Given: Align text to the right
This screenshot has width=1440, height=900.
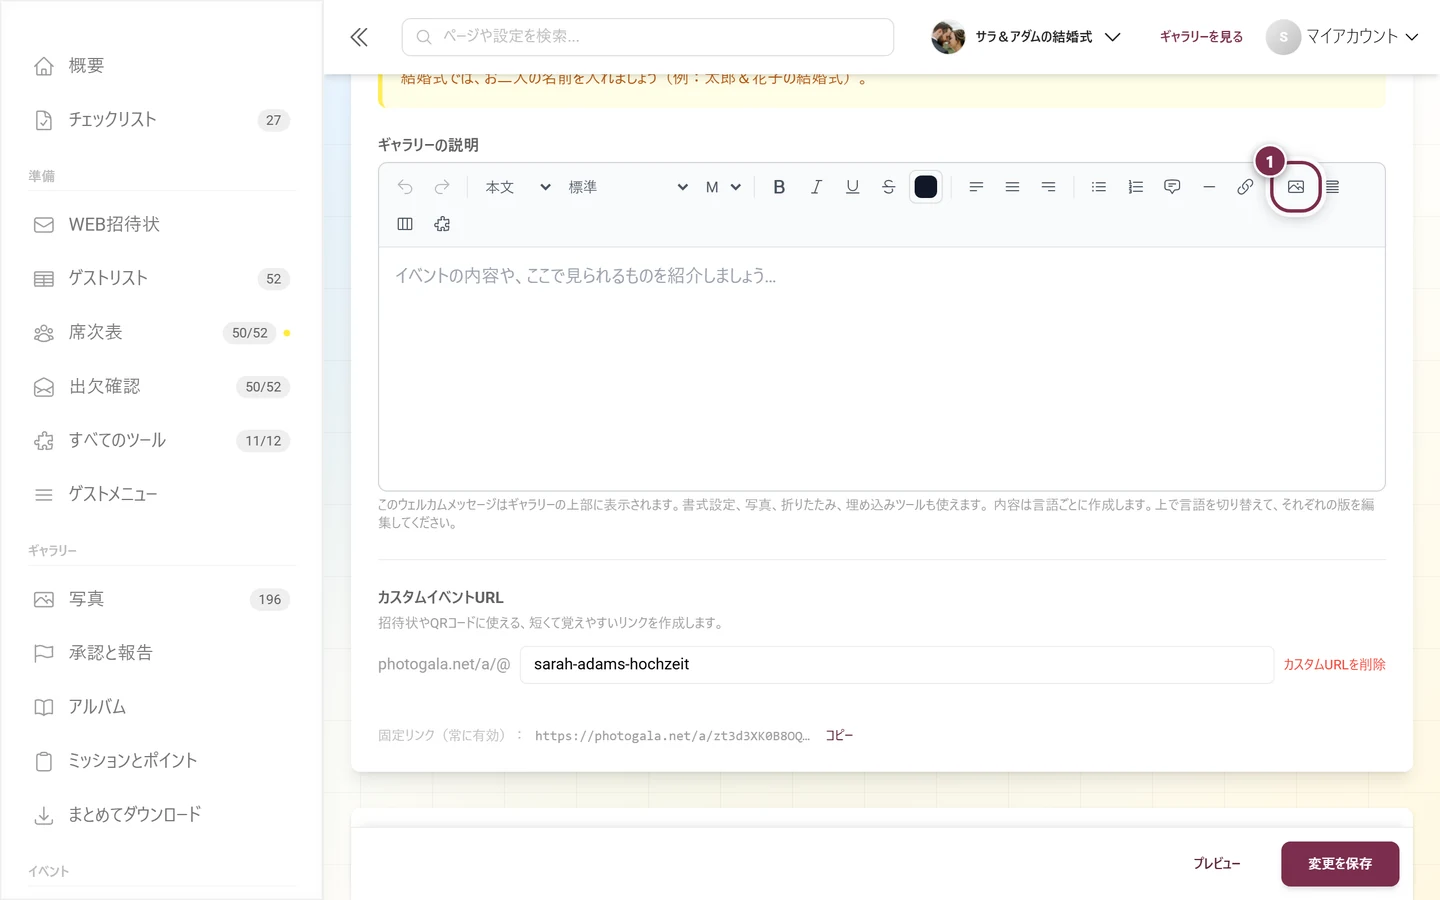Looking at the screenshot, I should (1048, 187).
